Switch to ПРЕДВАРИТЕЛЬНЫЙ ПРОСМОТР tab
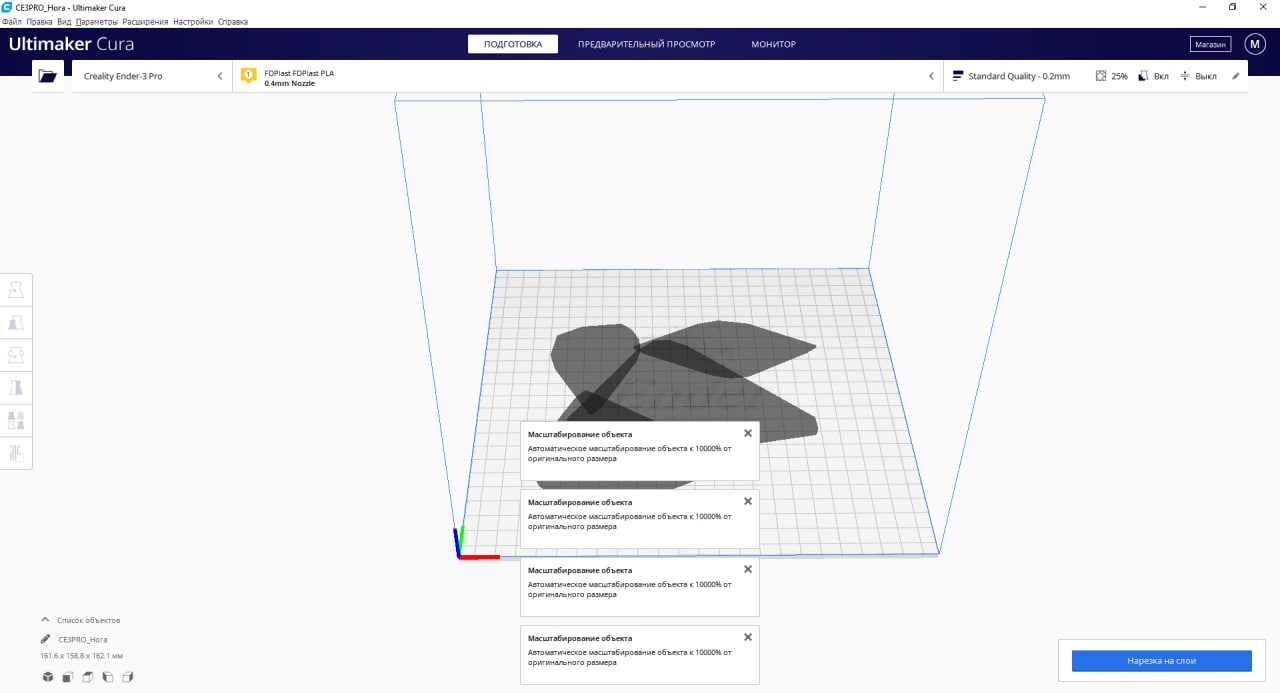 pyautogui.click(x=647, y=44)
